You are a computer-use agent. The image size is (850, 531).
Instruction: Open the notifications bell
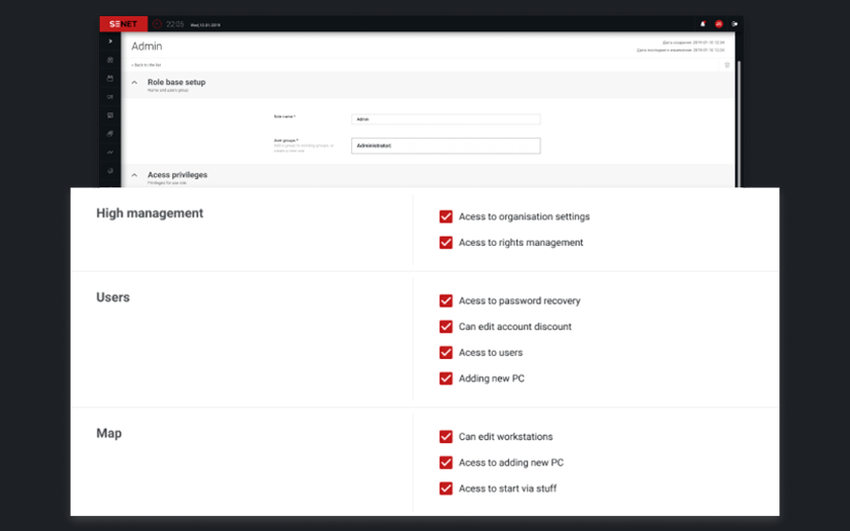click(x=703, y=23)
